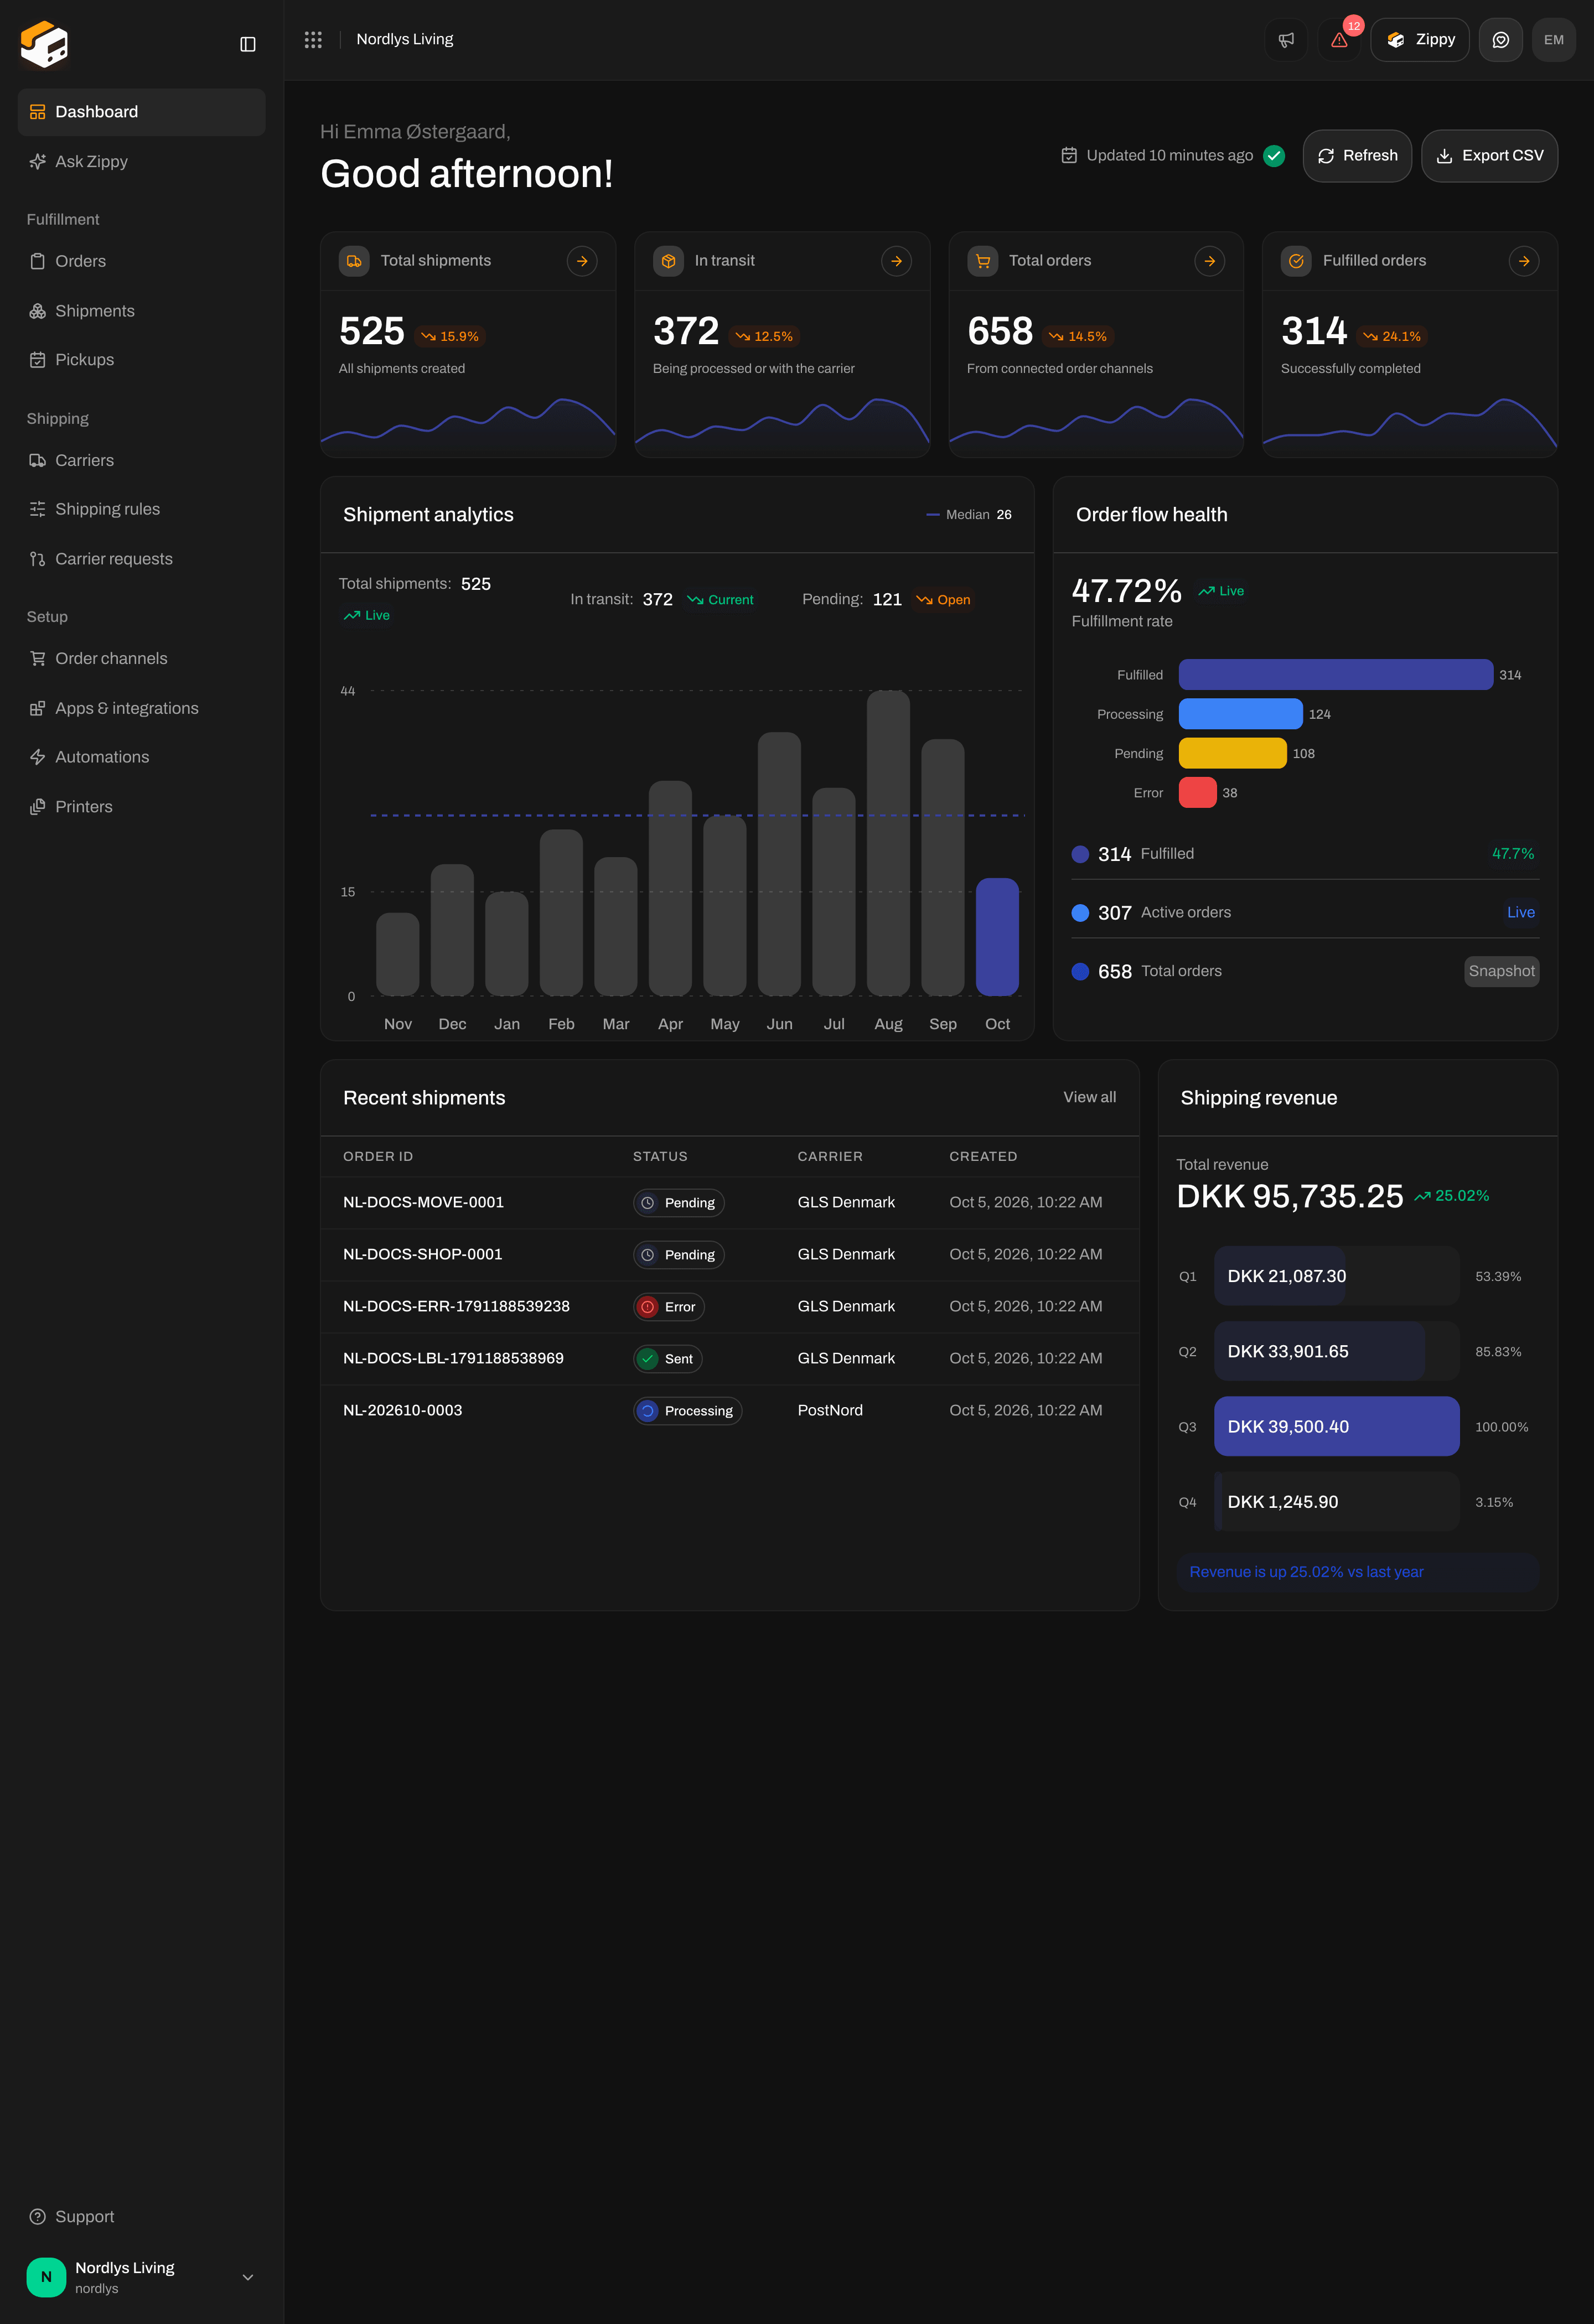Image resolution: width=1594 pixels, height=2324 pixels.
Task: Open Order channels page
Action: 141,658
